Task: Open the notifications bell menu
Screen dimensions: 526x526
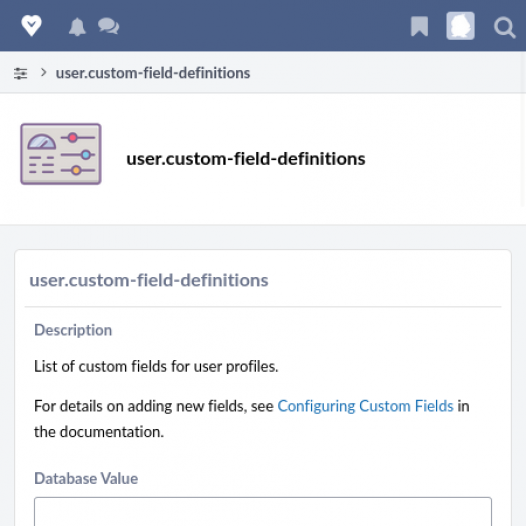Action: click(77, 27)
